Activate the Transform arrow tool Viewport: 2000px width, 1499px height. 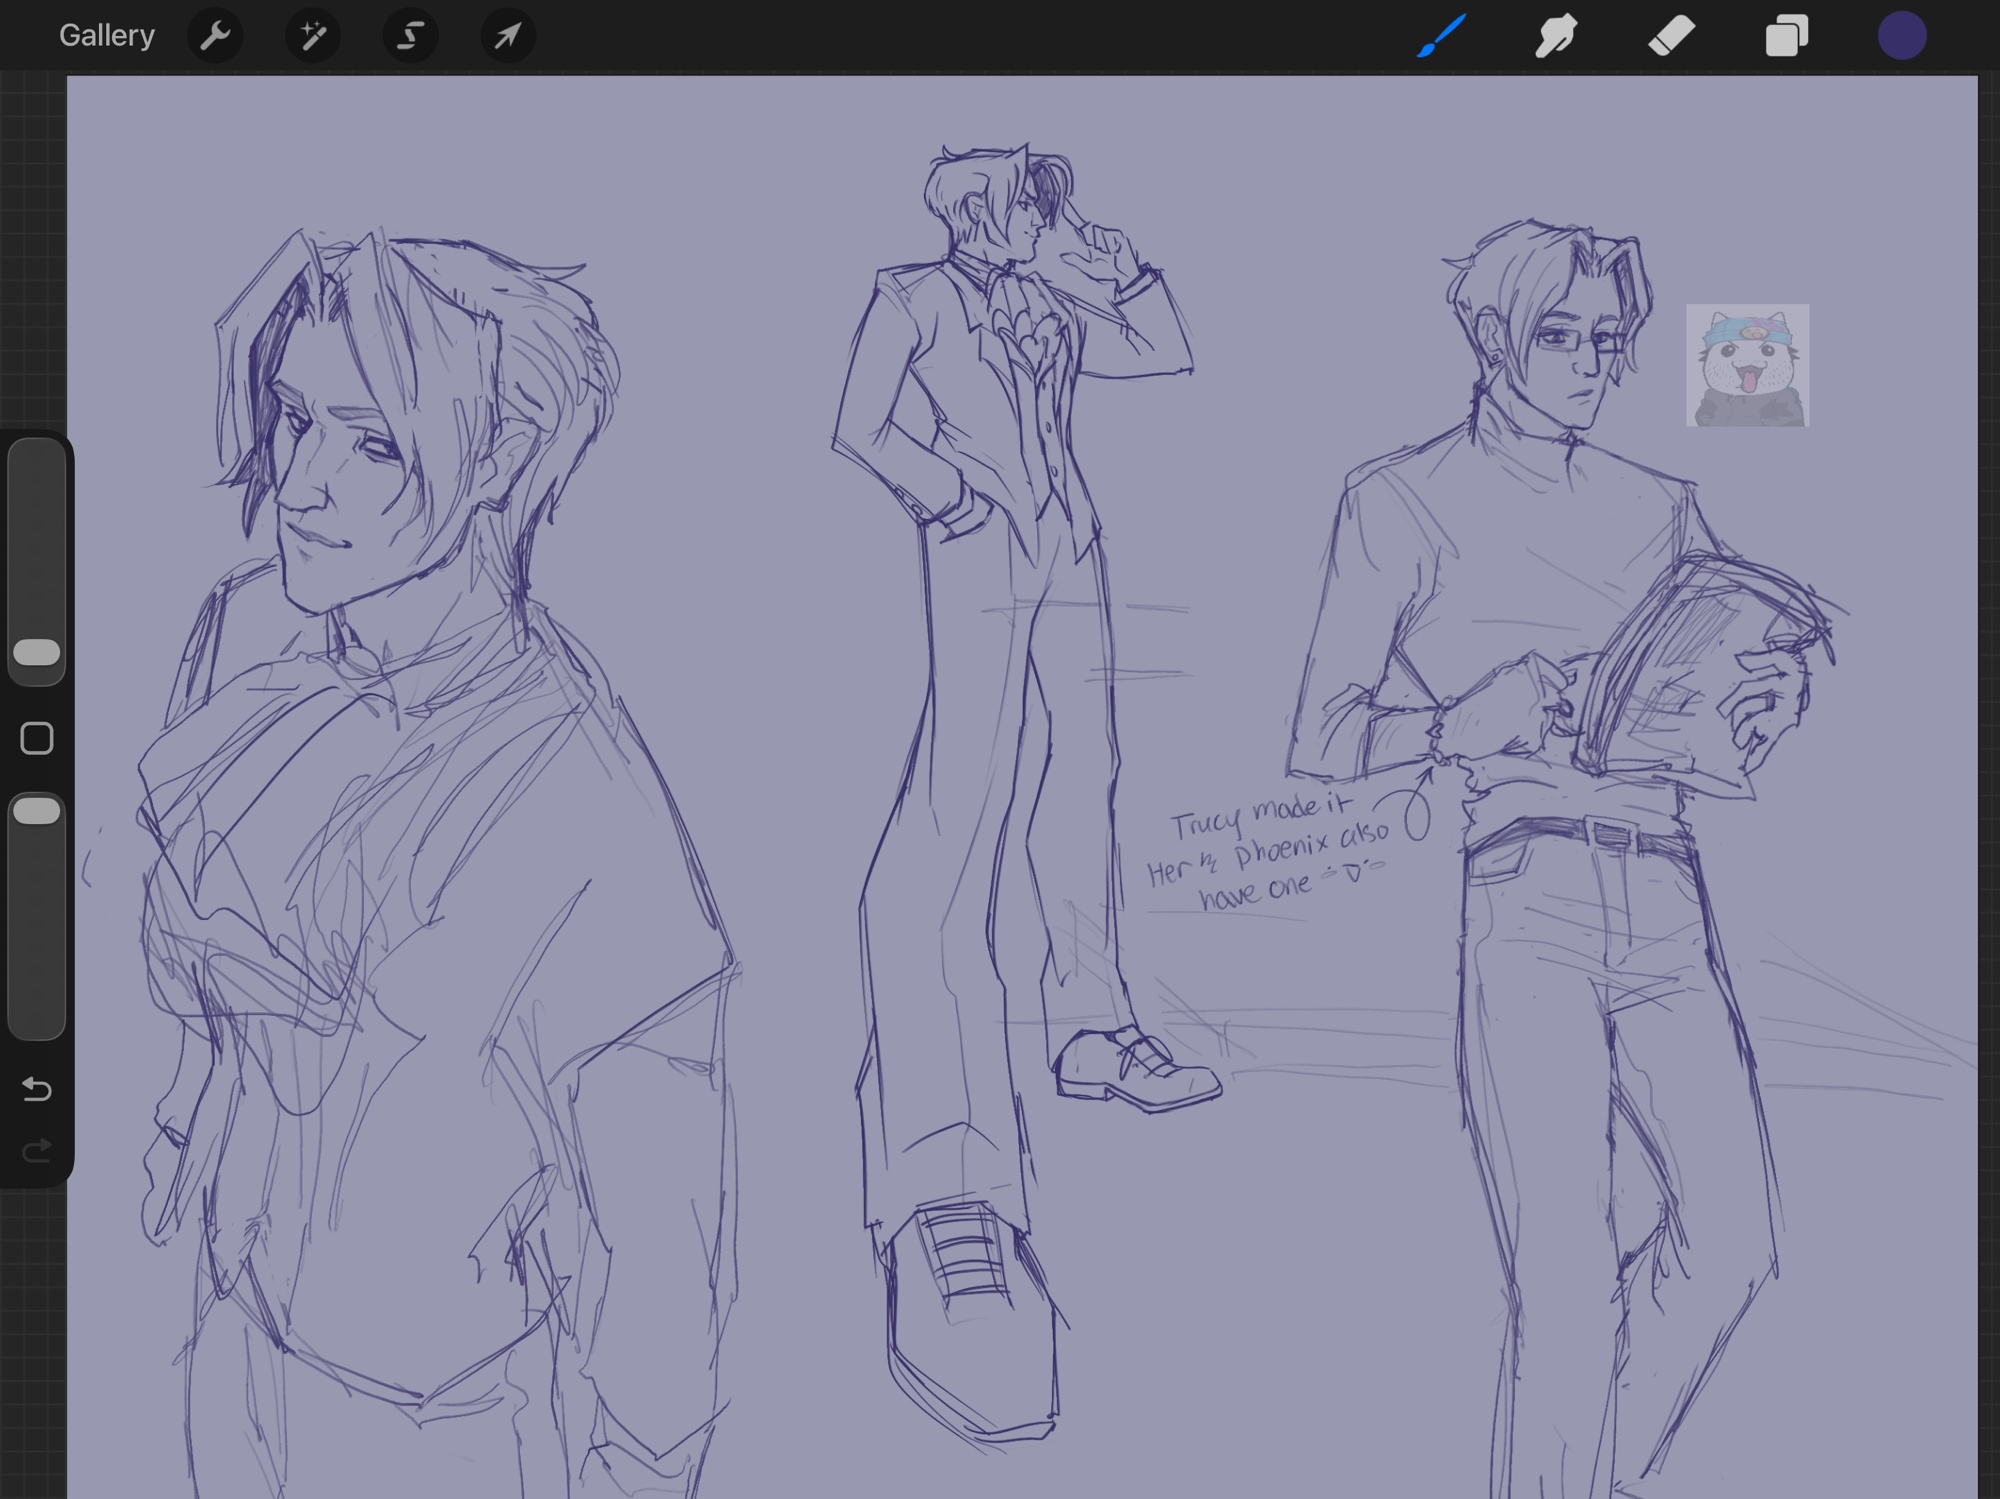point(507,36)
